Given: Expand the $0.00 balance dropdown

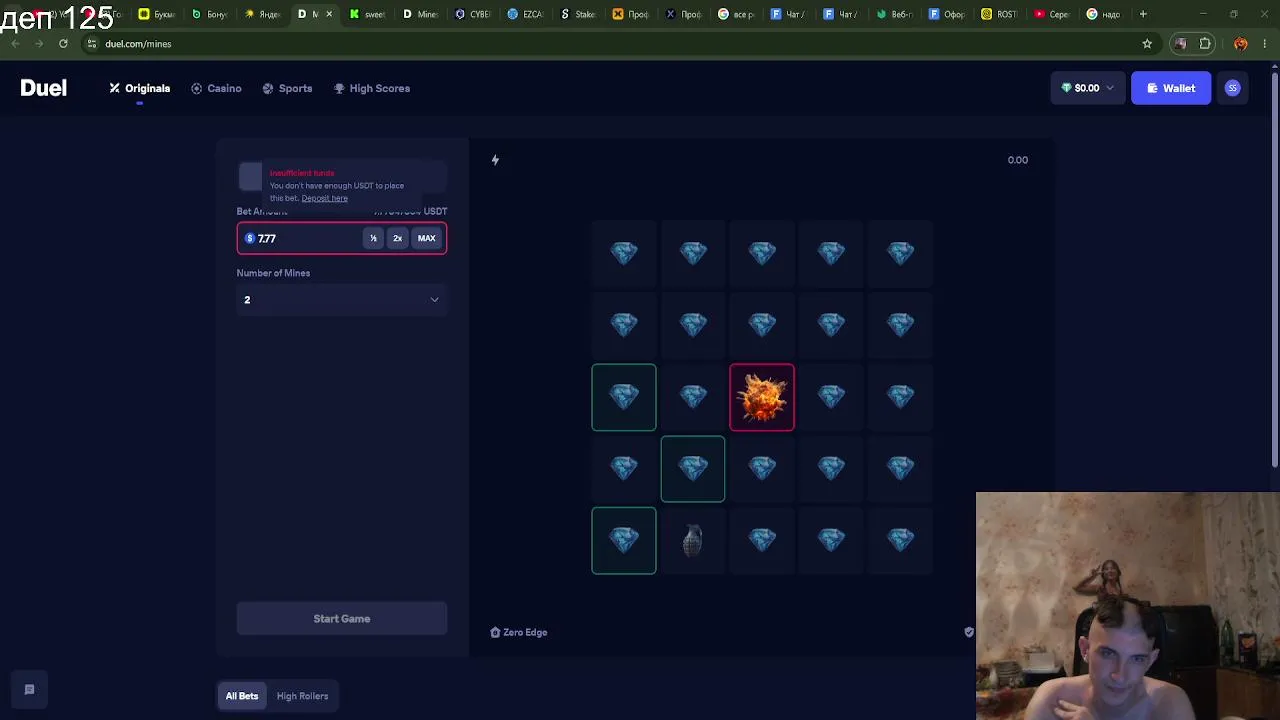Looking at the screenshot, I should [1087, 88].
